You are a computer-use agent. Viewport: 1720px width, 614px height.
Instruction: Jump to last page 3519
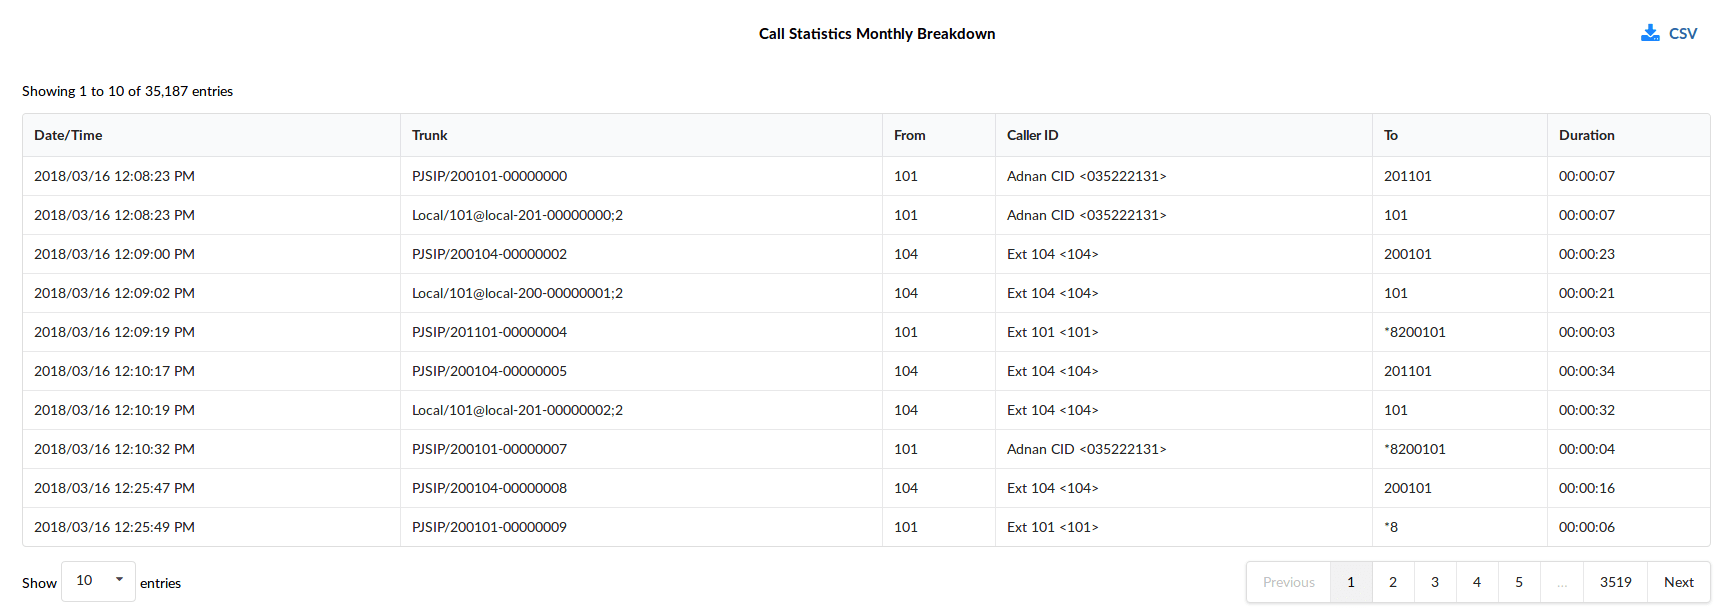click(1616, 582)
